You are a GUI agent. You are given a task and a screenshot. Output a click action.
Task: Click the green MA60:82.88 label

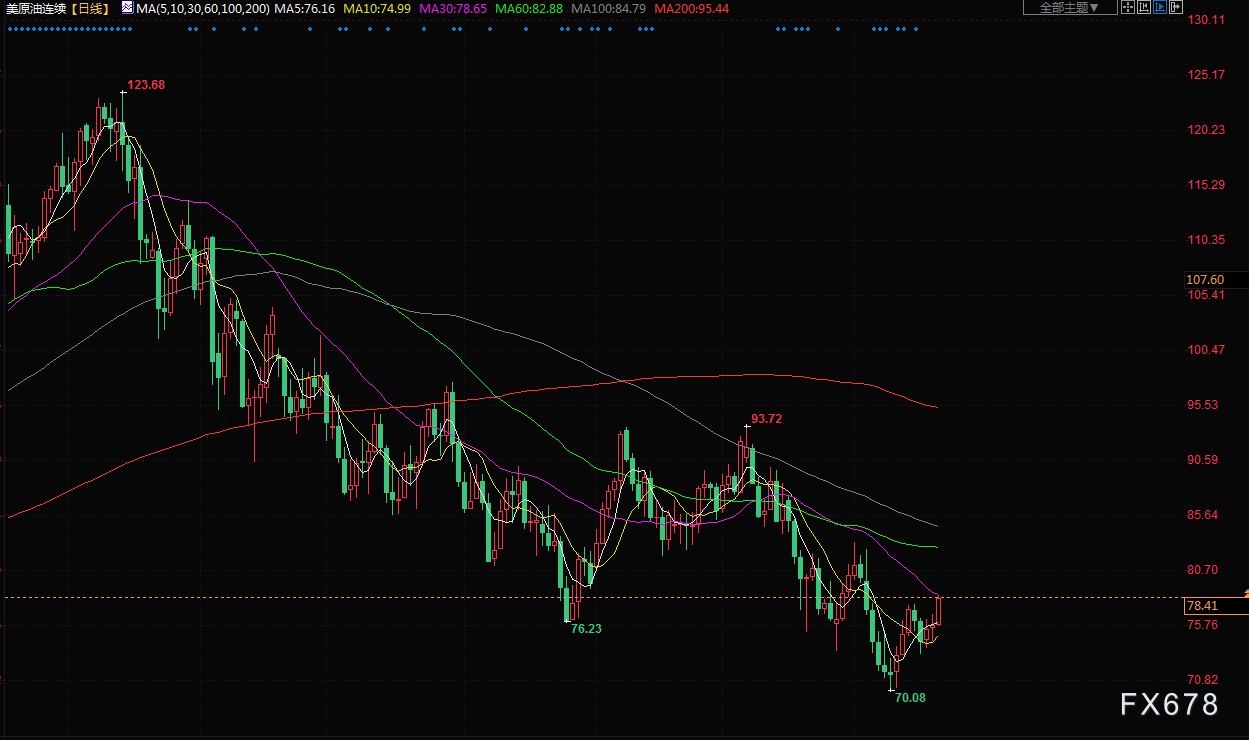click(x=528, y=8)
